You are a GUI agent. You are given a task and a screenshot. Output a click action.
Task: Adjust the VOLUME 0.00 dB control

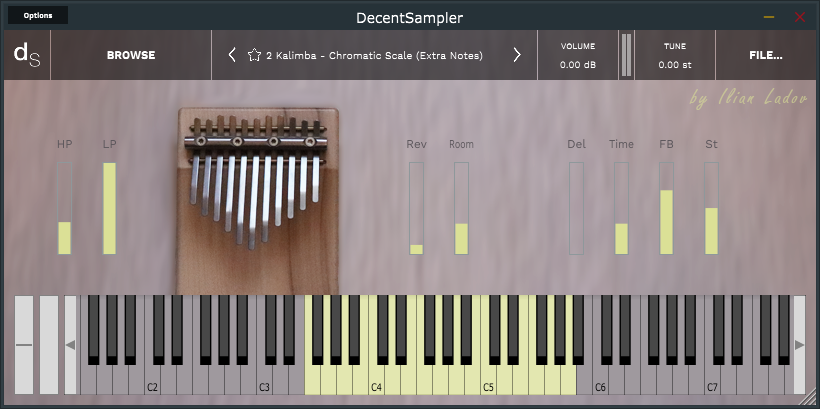pyautogui.click(x=578, y=55)
